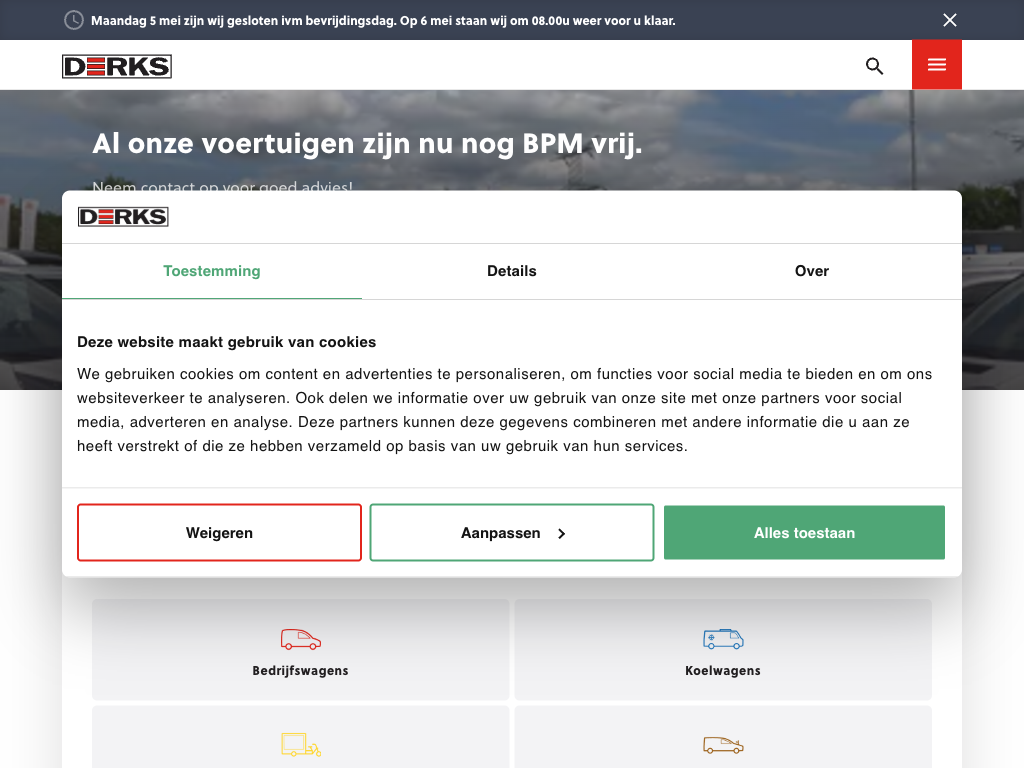This screenshot has width=1024, height=768.
Task: Open the Details tab
Action: [x=512, y=271]
